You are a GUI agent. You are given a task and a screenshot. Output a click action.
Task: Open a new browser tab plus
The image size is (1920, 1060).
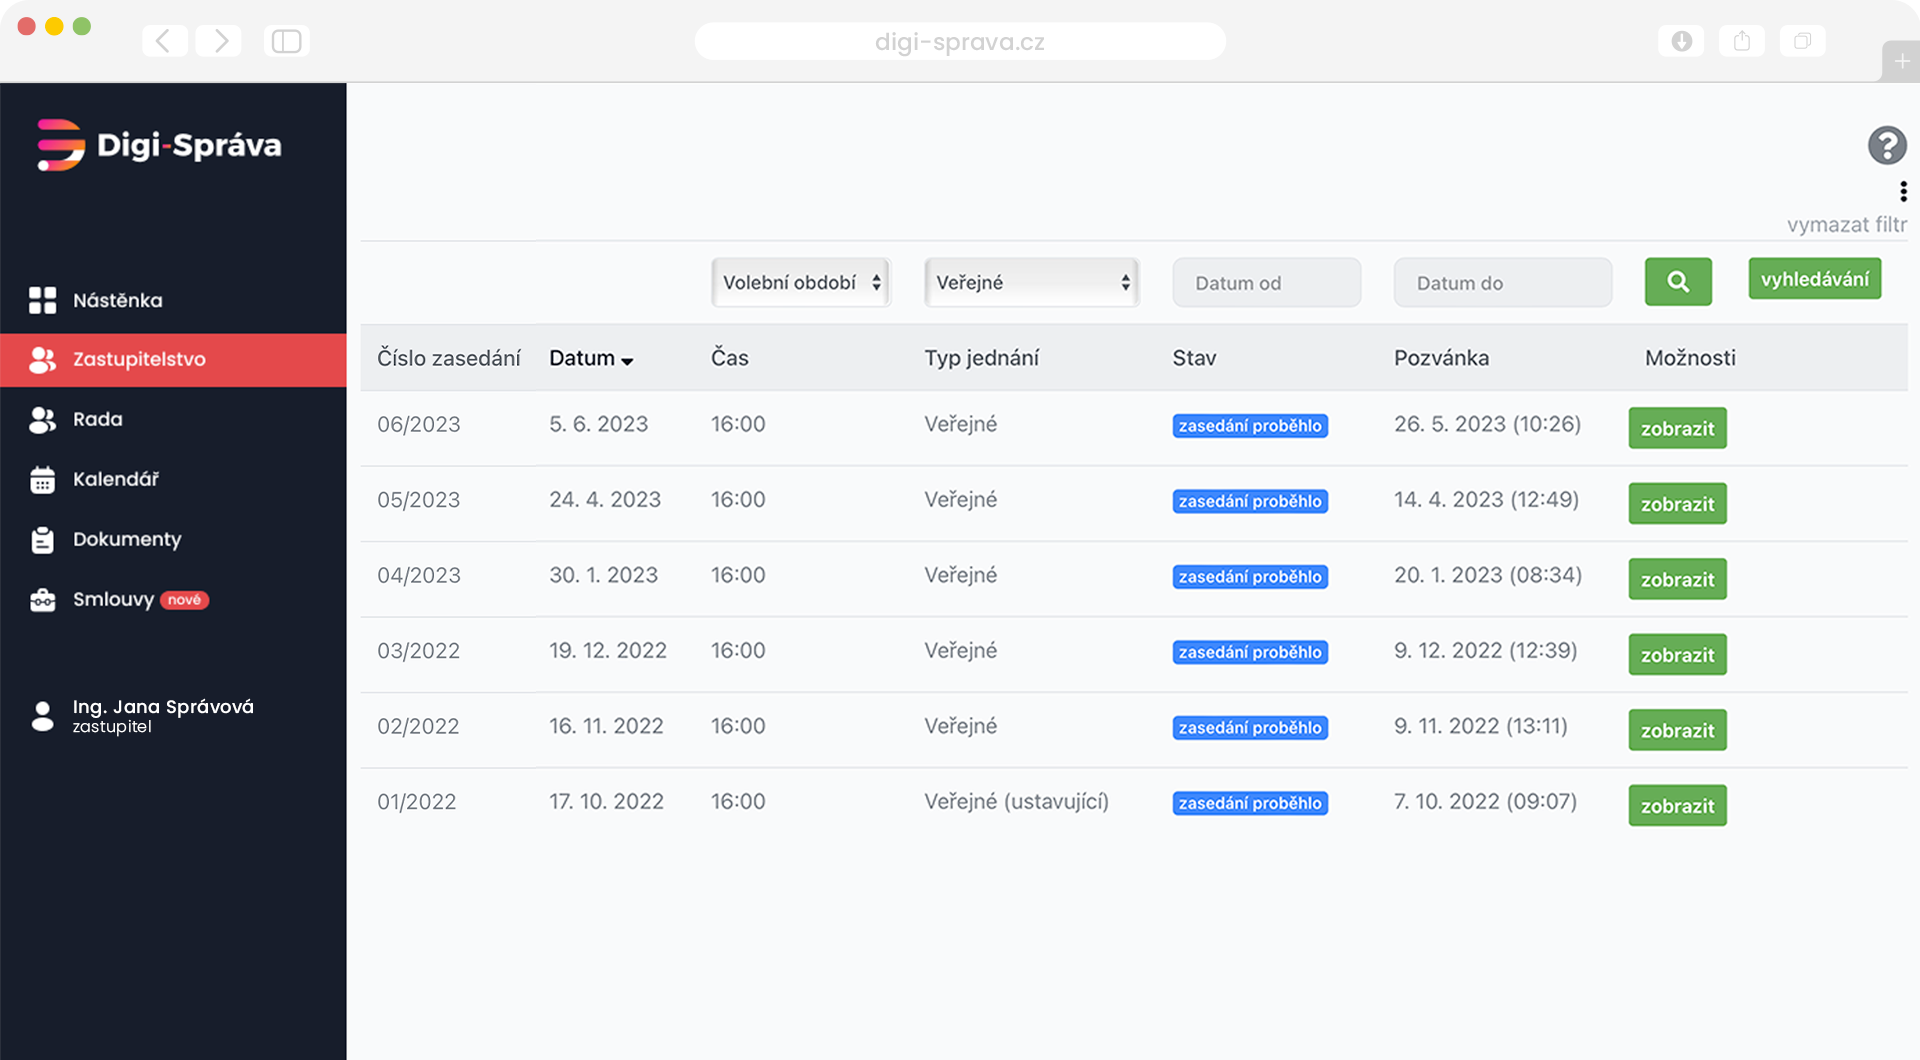(1901, 61)
